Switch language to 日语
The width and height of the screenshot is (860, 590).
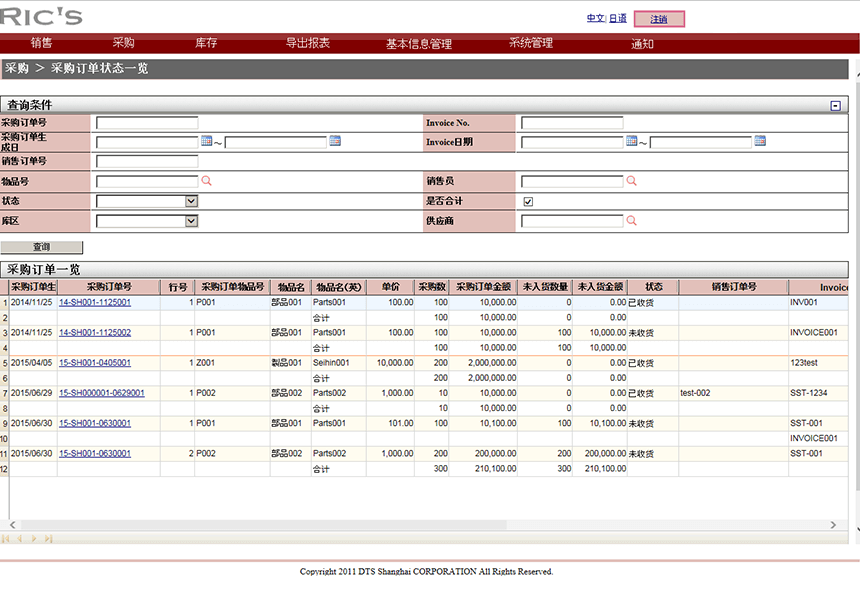click(618, 19)
